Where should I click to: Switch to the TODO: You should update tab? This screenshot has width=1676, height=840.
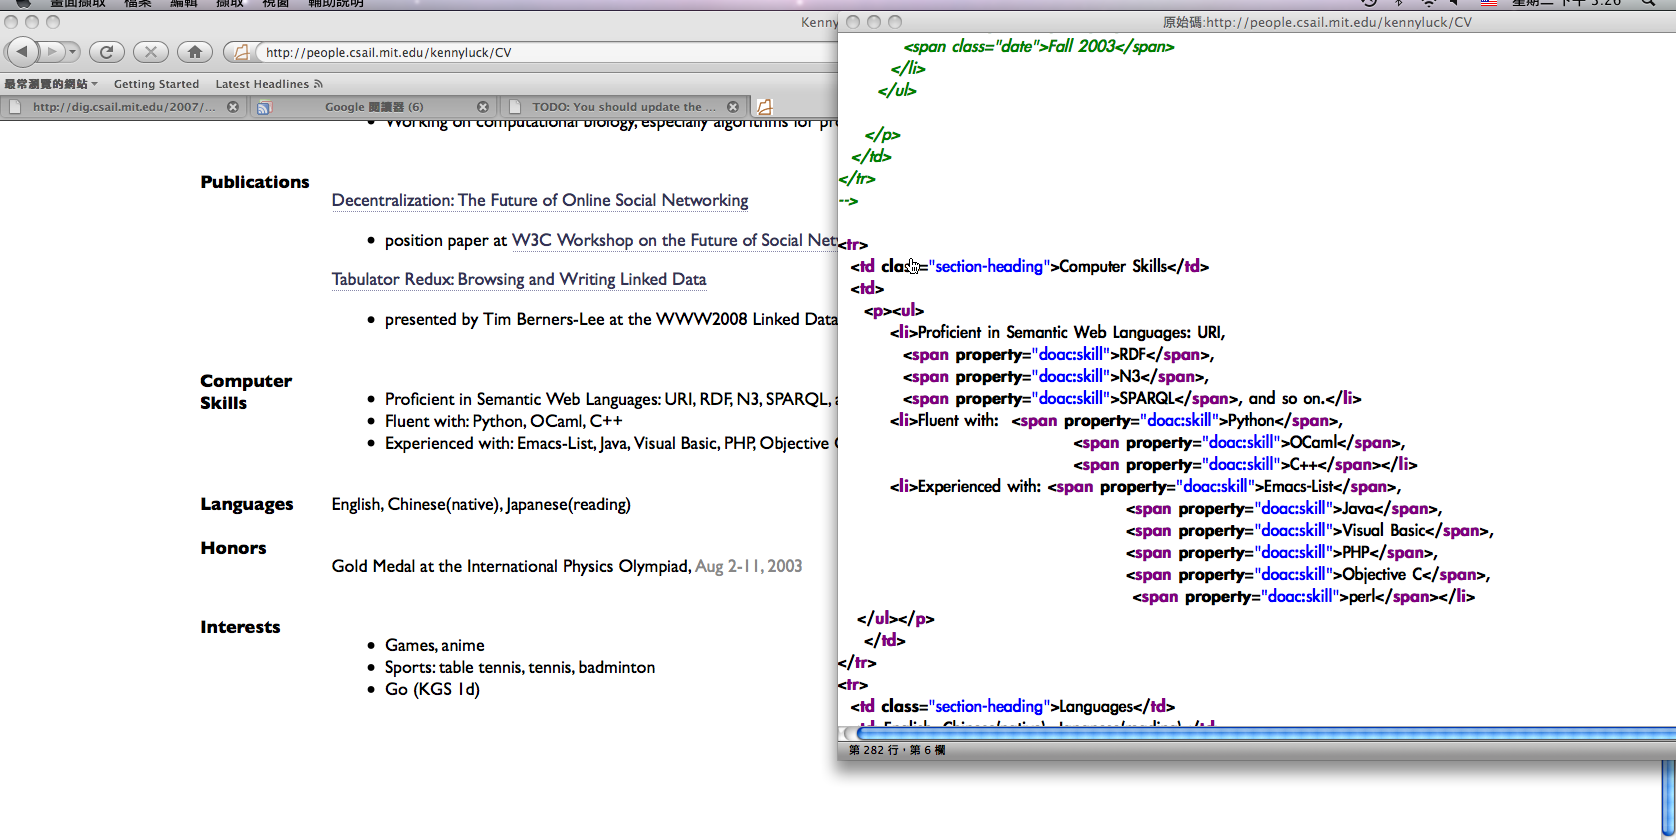click(622, 107)
